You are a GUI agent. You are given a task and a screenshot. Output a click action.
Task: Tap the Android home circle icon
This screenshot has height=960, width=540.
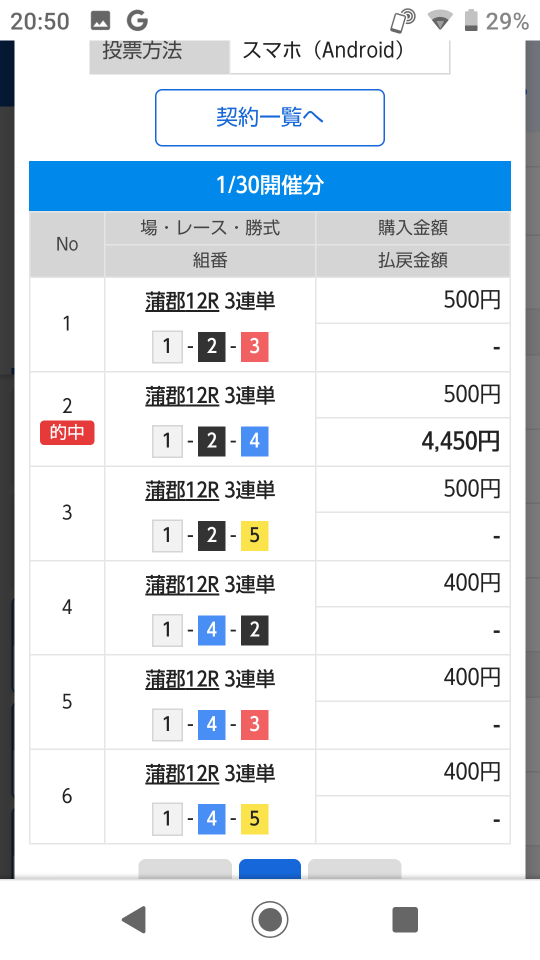(269, 919)
